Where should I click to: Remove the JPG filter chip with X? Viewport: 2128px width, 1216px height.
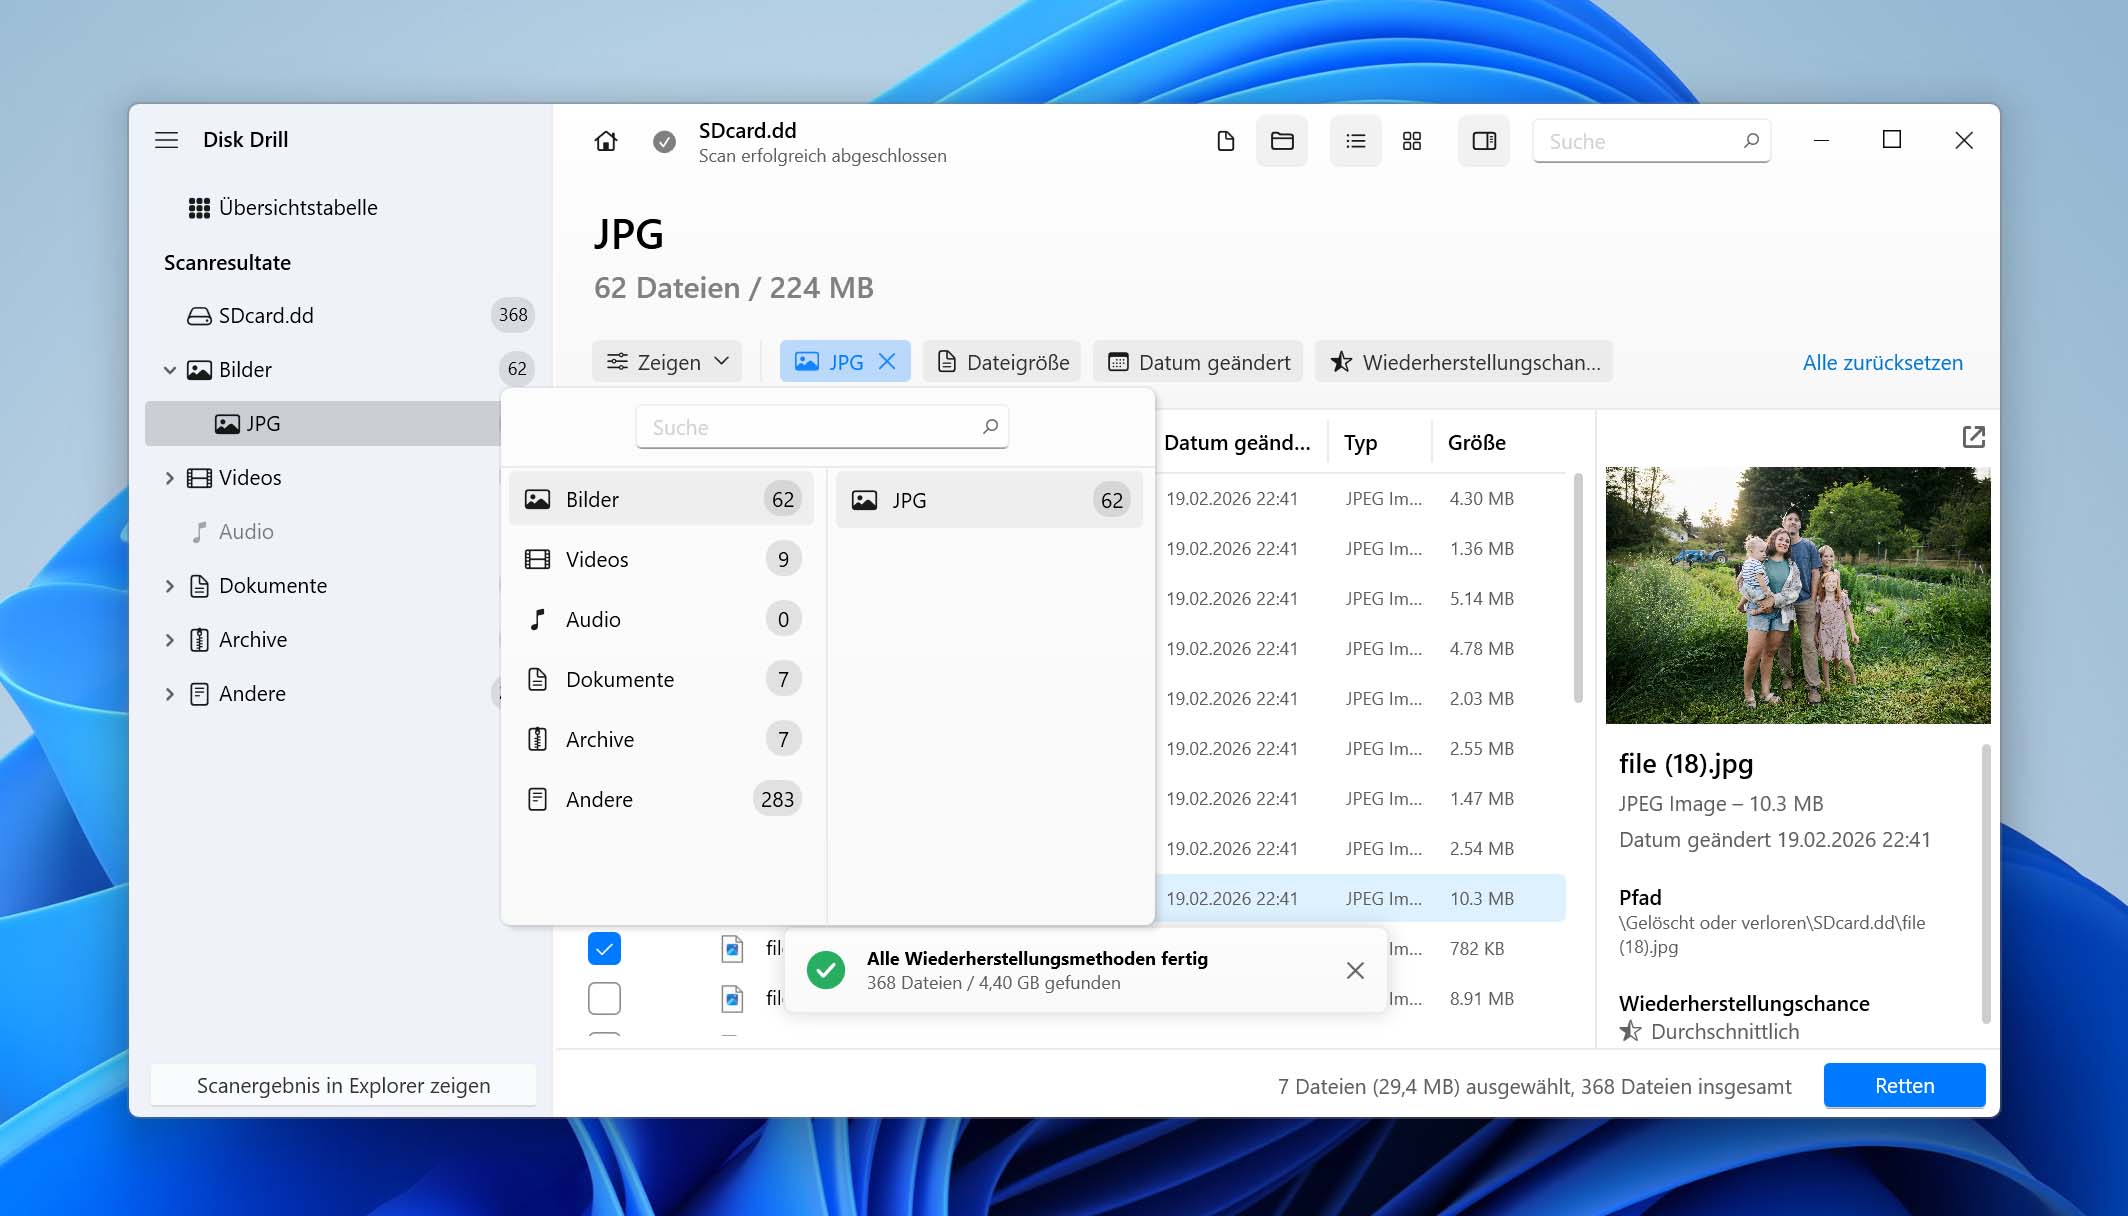point(887,362)
